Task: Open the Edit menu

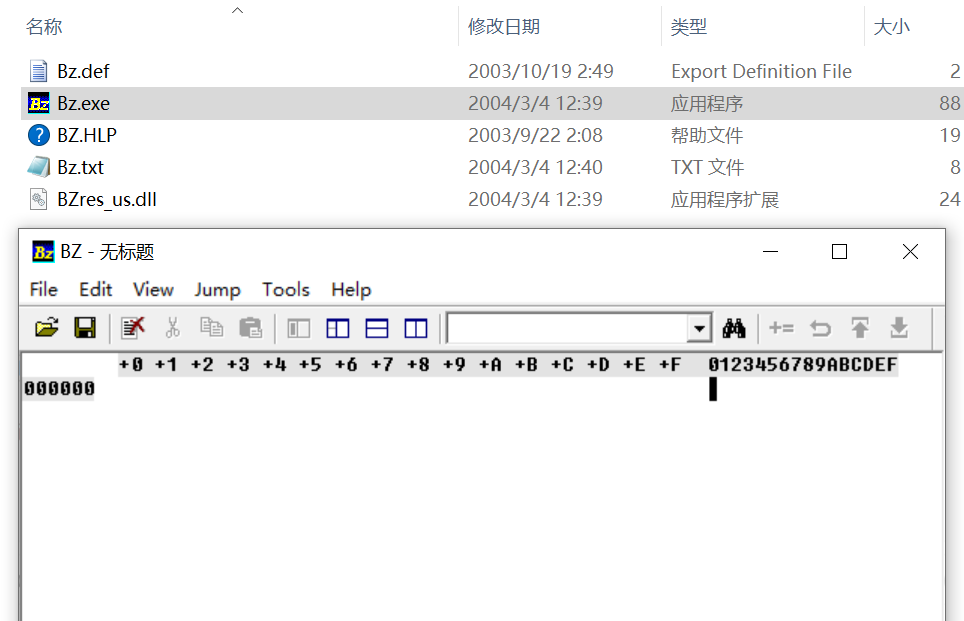Action: coord(95,289)
